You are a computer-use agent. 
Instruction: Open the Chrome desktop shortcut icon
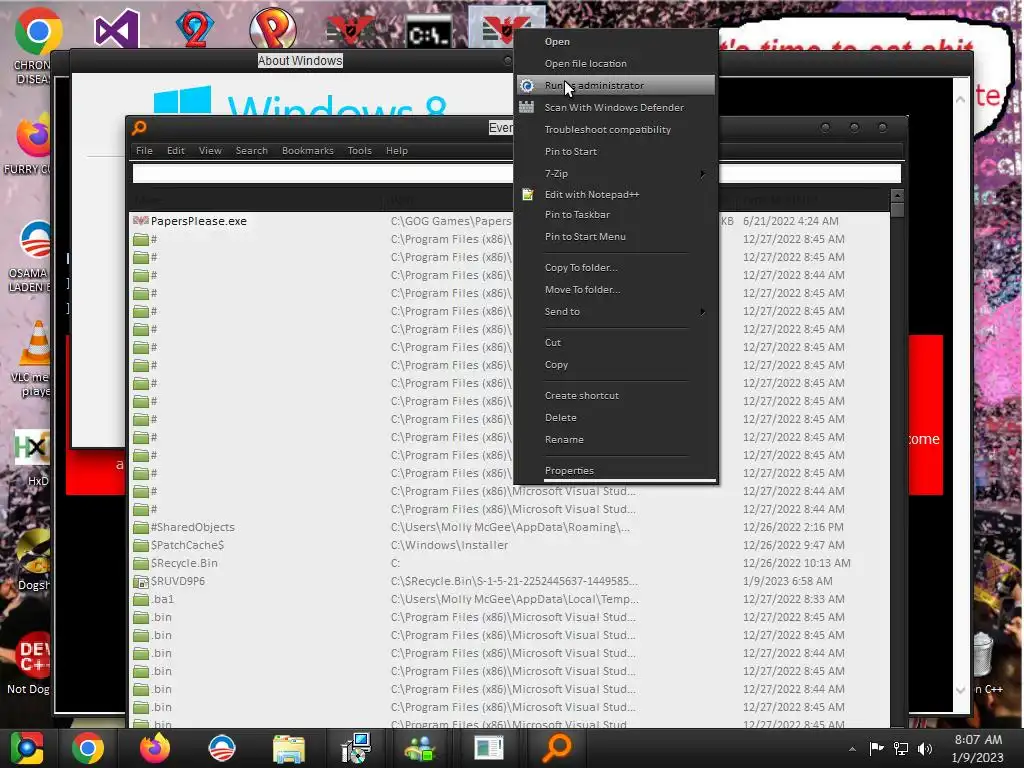(38, 31)
